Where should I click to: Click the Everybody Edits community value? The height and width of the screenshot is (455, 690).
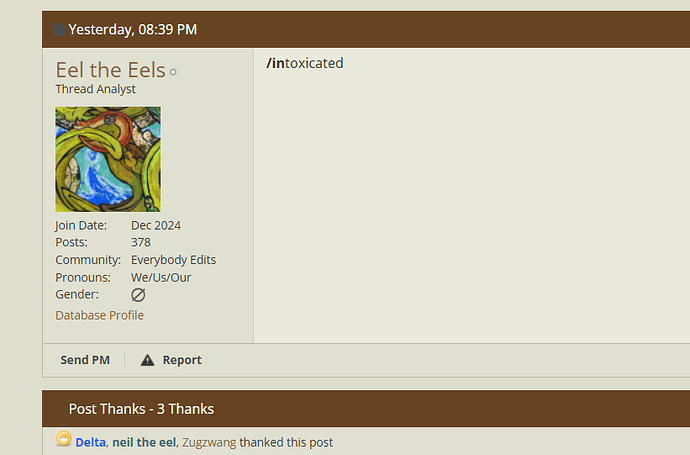click(x=173, y=260)
